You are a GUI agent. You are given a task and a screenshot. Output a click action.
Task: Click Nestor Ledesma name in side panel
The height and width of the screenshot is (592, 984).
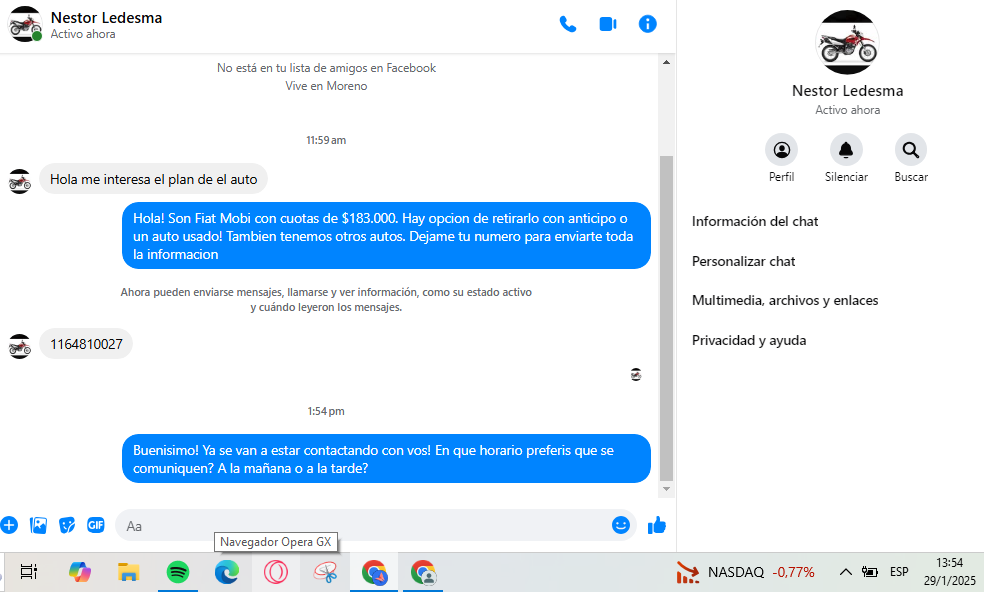click(x=847, y=91)
